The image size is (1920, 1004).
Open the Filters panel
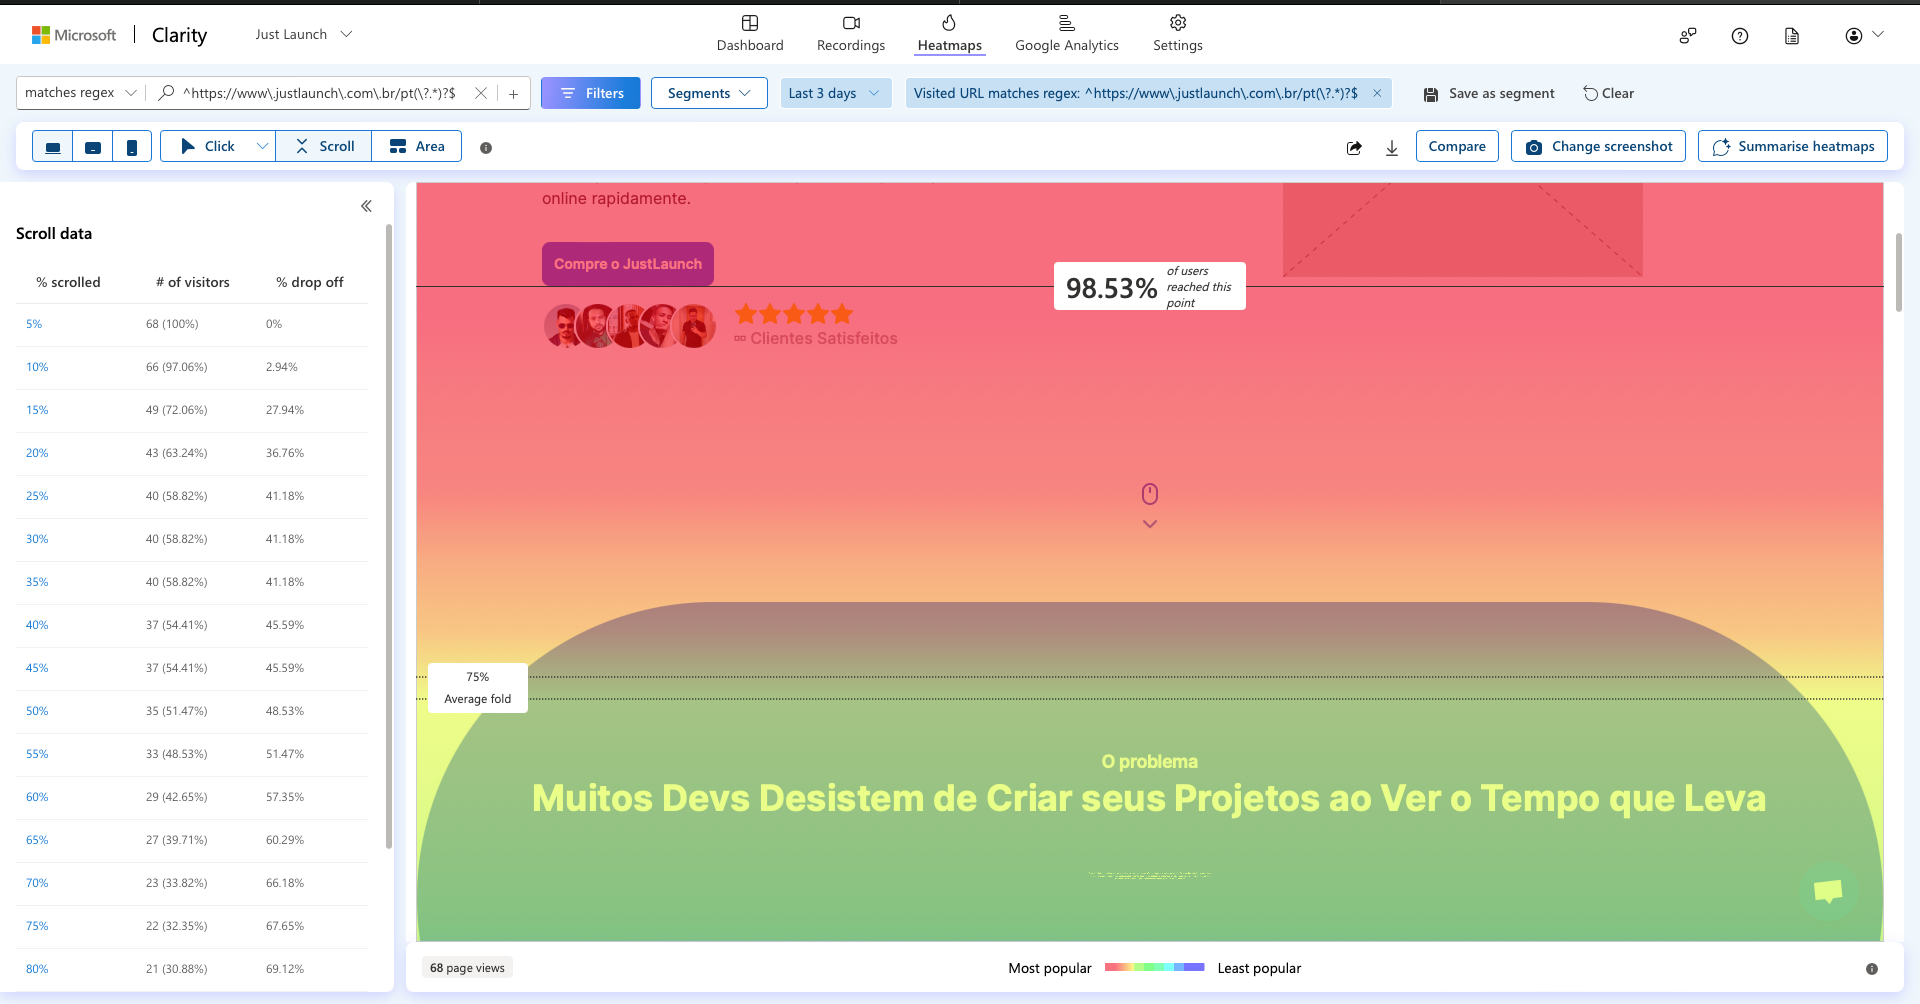click(x=591, y=93)
